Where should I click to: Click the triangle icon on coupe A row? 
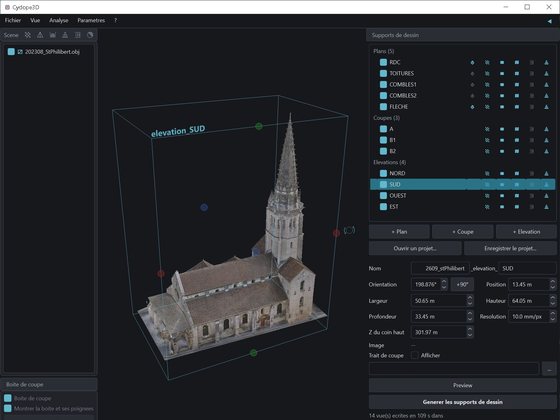coord(546,129)
